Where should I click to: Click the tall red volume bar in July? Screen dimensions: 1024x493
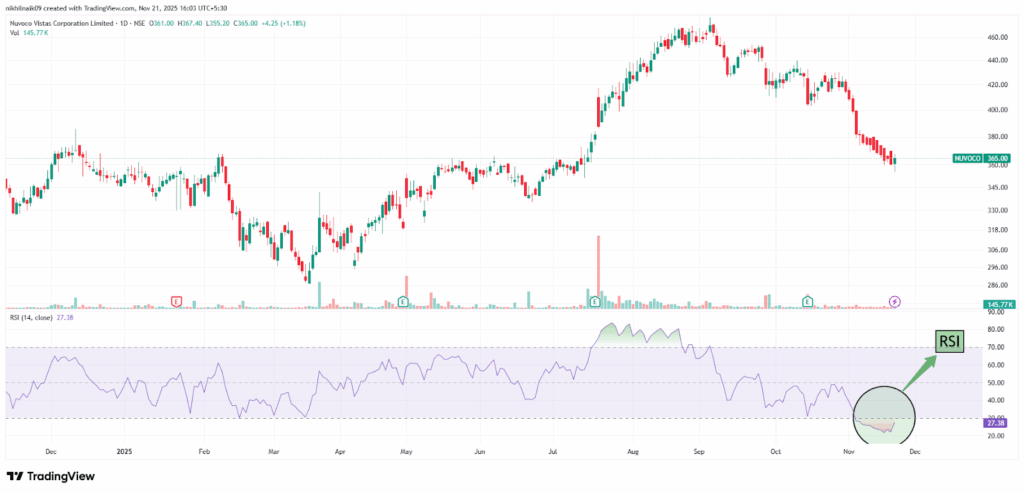point(598,268)
